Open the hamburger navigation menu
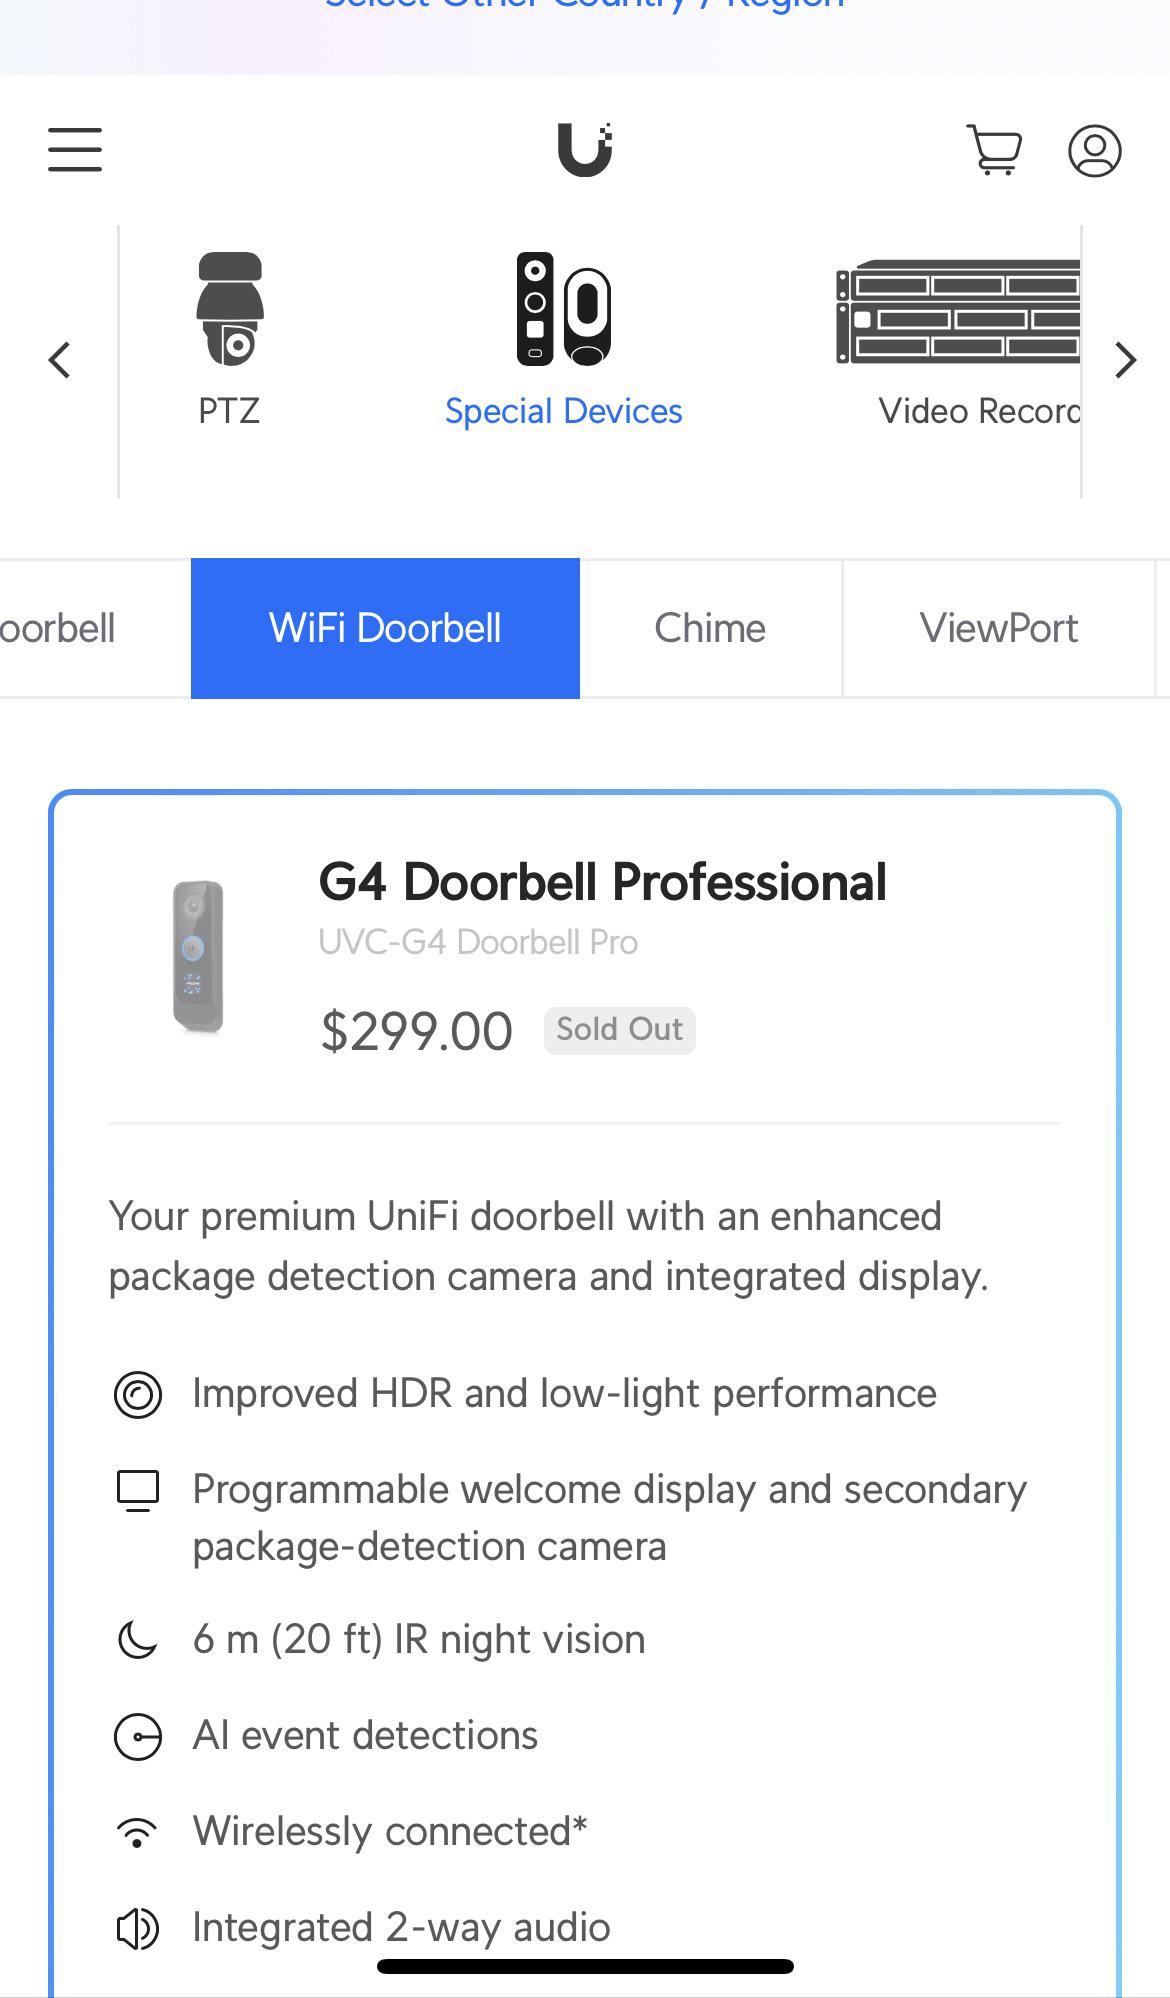Image resolution: width=1170 pixels, height=1998 pixels. tap(73, 150)
